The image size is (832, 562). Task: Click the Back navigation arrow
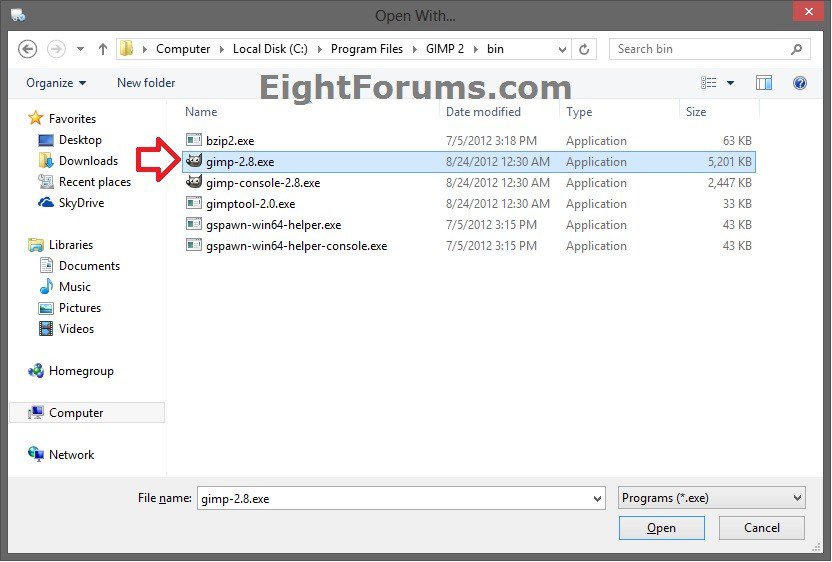27,49
